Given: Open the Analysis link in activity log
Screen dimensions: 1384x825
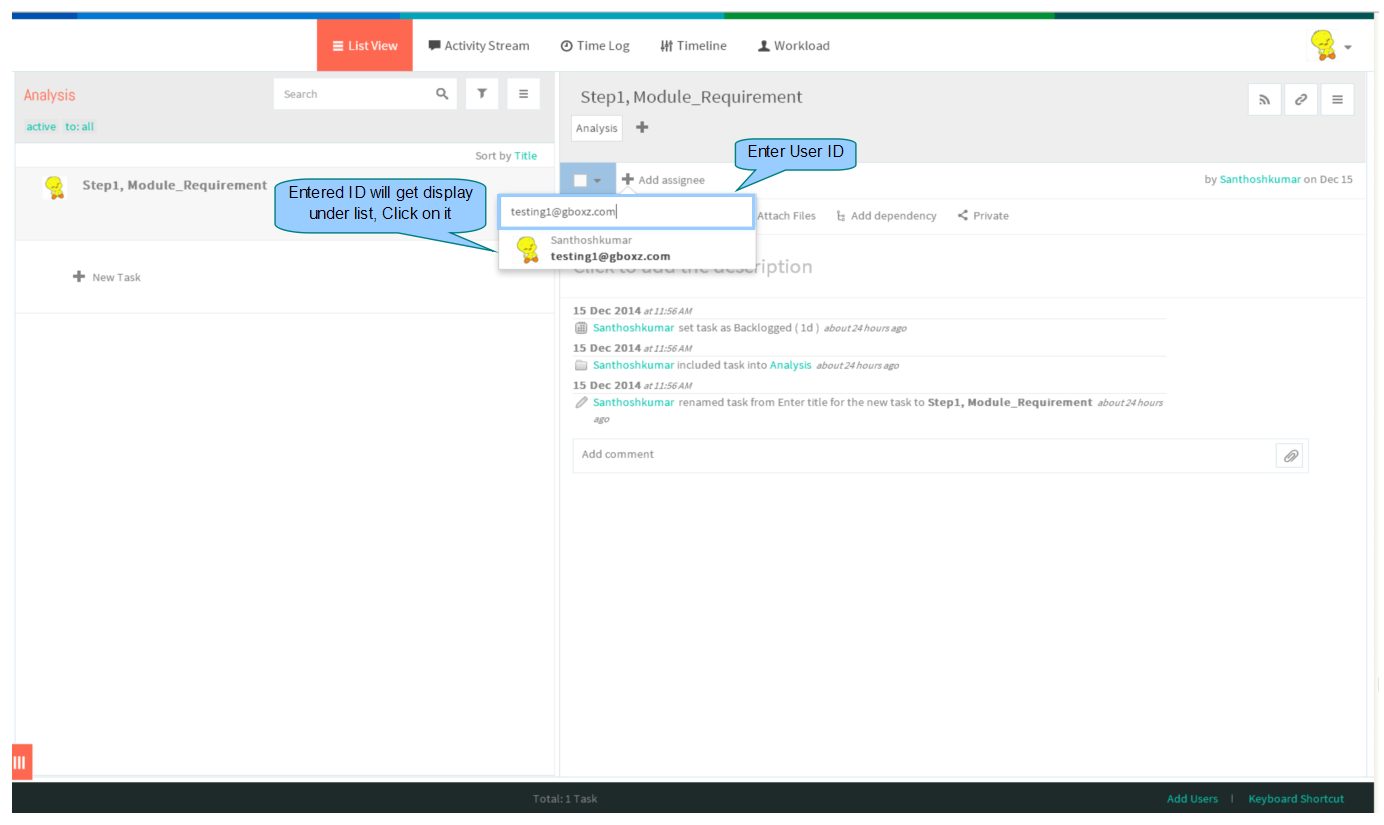Looking at the screenshot, I should (790, 365).
